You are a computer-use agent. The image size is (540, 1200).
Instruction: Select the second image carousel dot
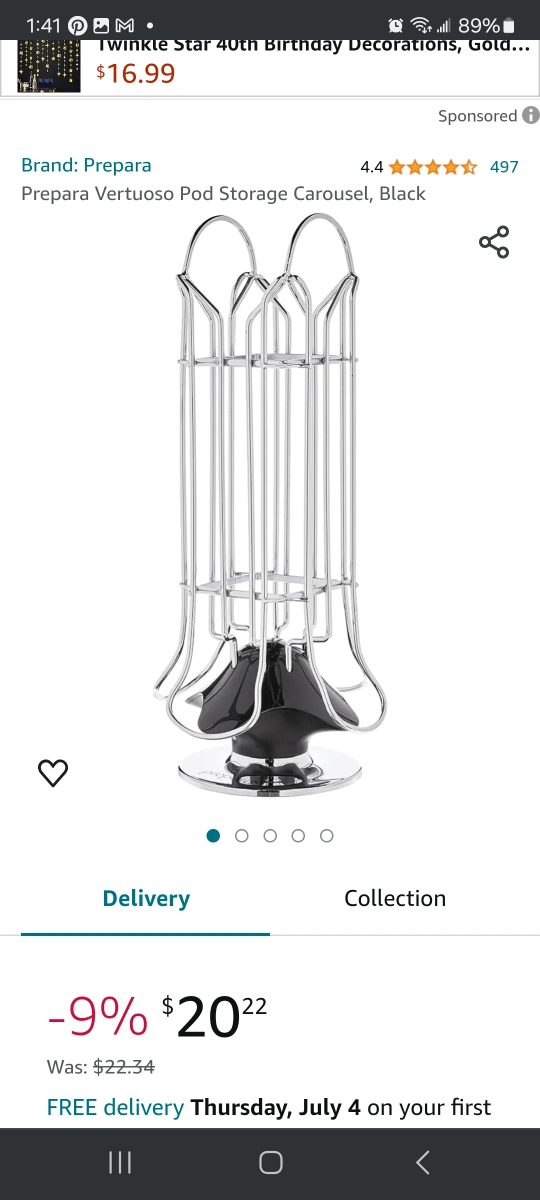pyautogui.click(x=241, y=836)
